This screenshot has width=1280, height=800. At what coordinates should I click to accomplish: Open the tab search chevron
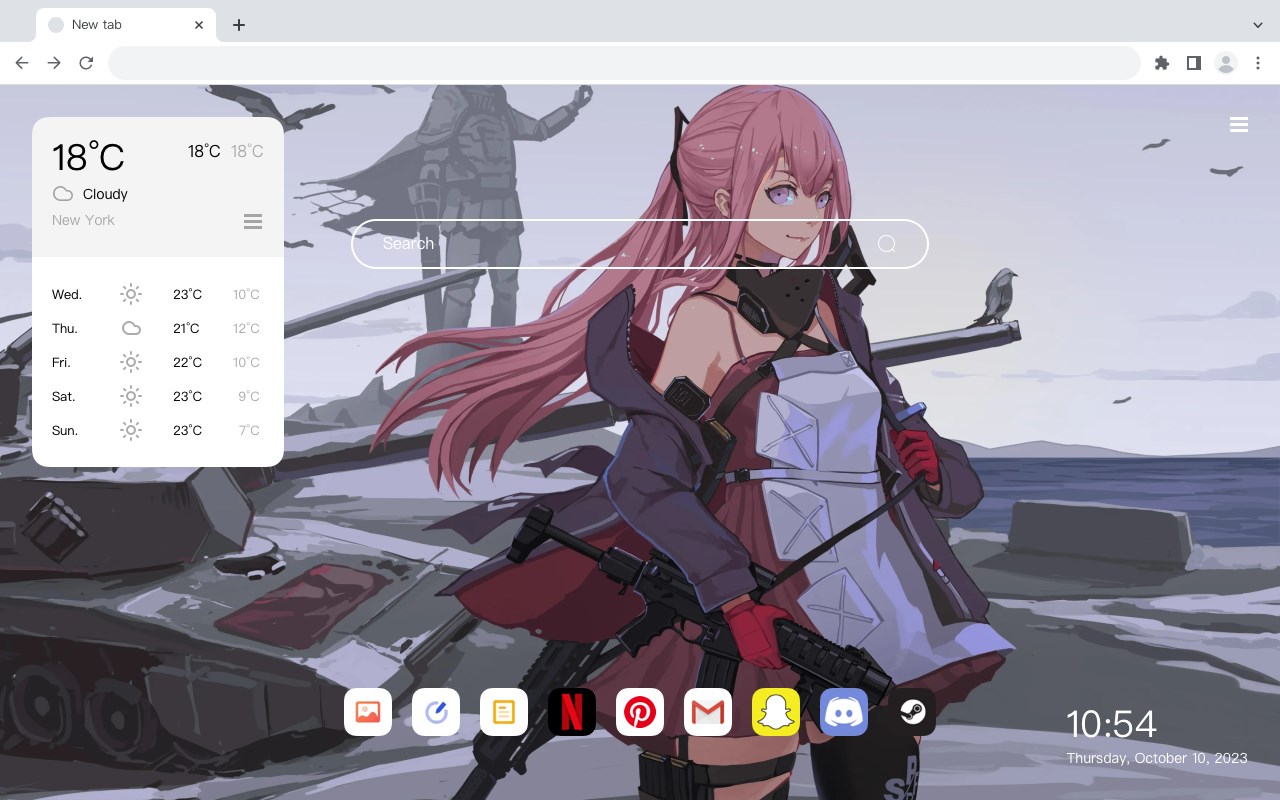pyautogui.click(x=1258, y=25)
